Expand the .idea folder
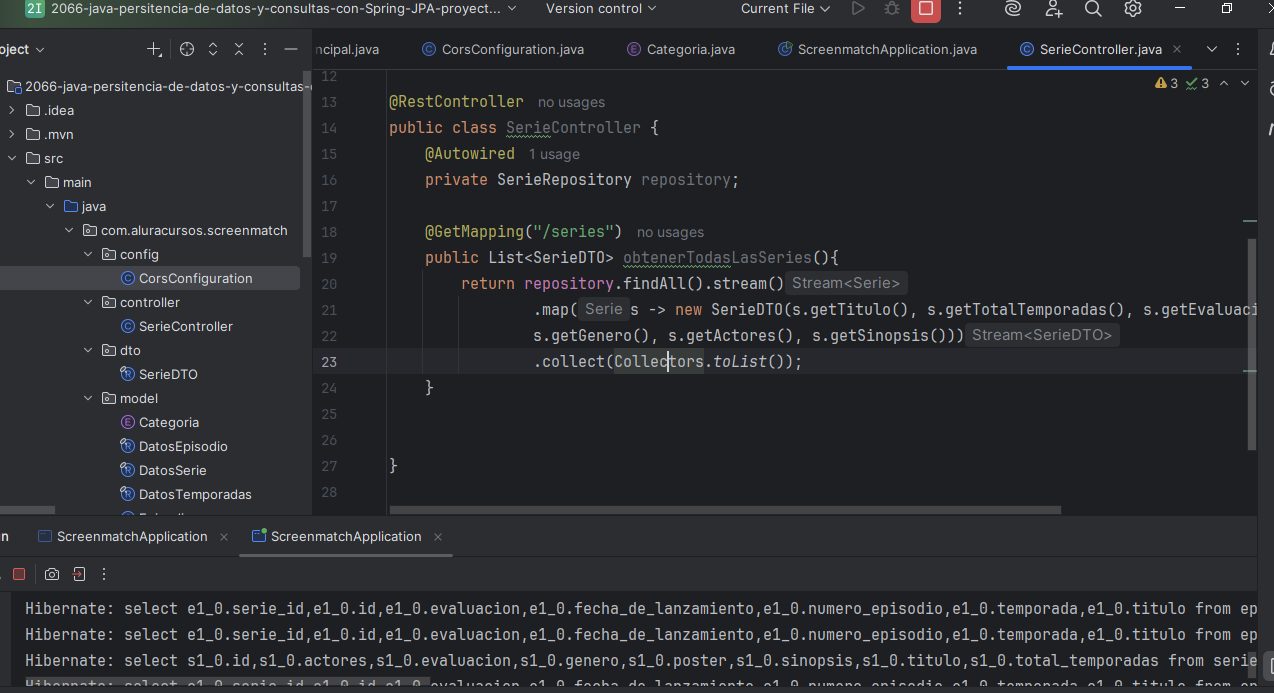 point(12,110)
